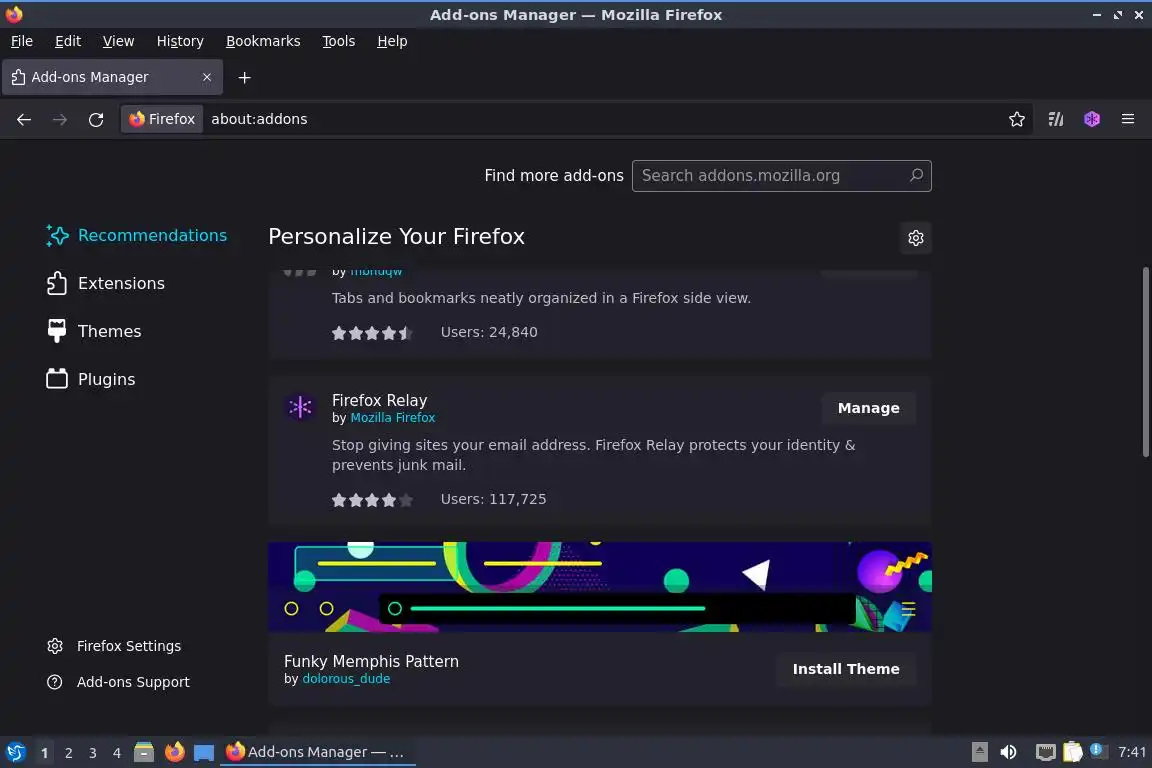Open Firefox Settings from sidebar

114,646
